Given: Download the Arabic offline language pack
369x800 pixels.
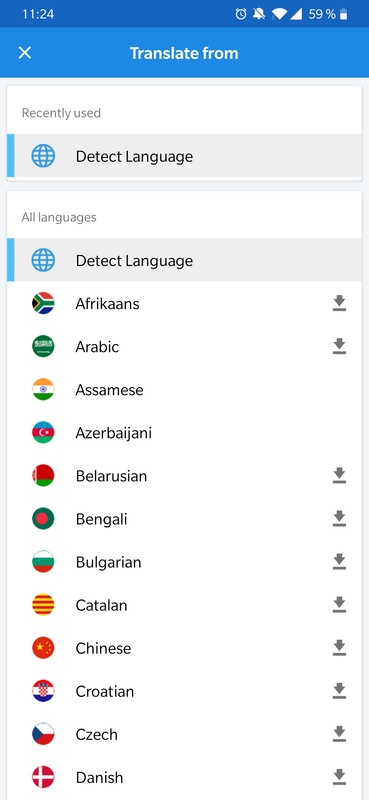Looking at the screenshot, I should coord(339,346).
